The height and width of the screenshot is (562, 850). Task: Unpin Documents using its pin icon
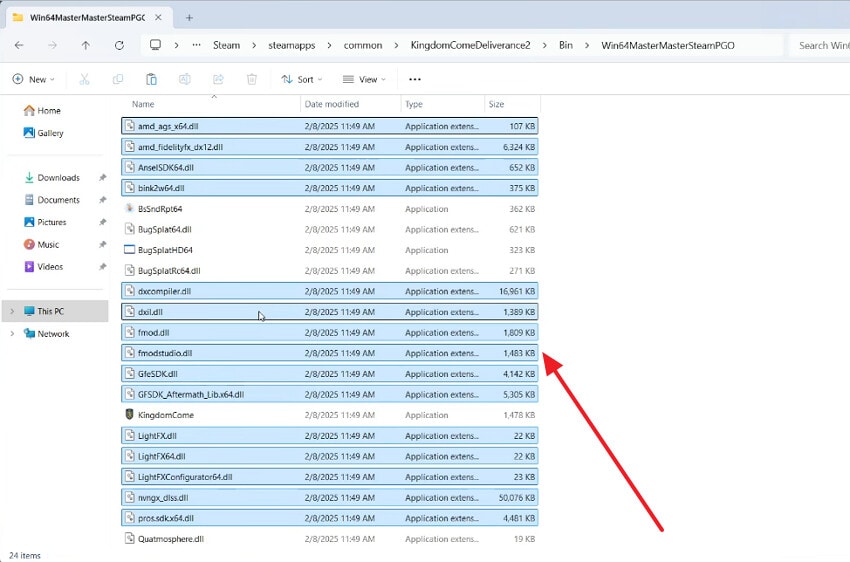point(102,200)
